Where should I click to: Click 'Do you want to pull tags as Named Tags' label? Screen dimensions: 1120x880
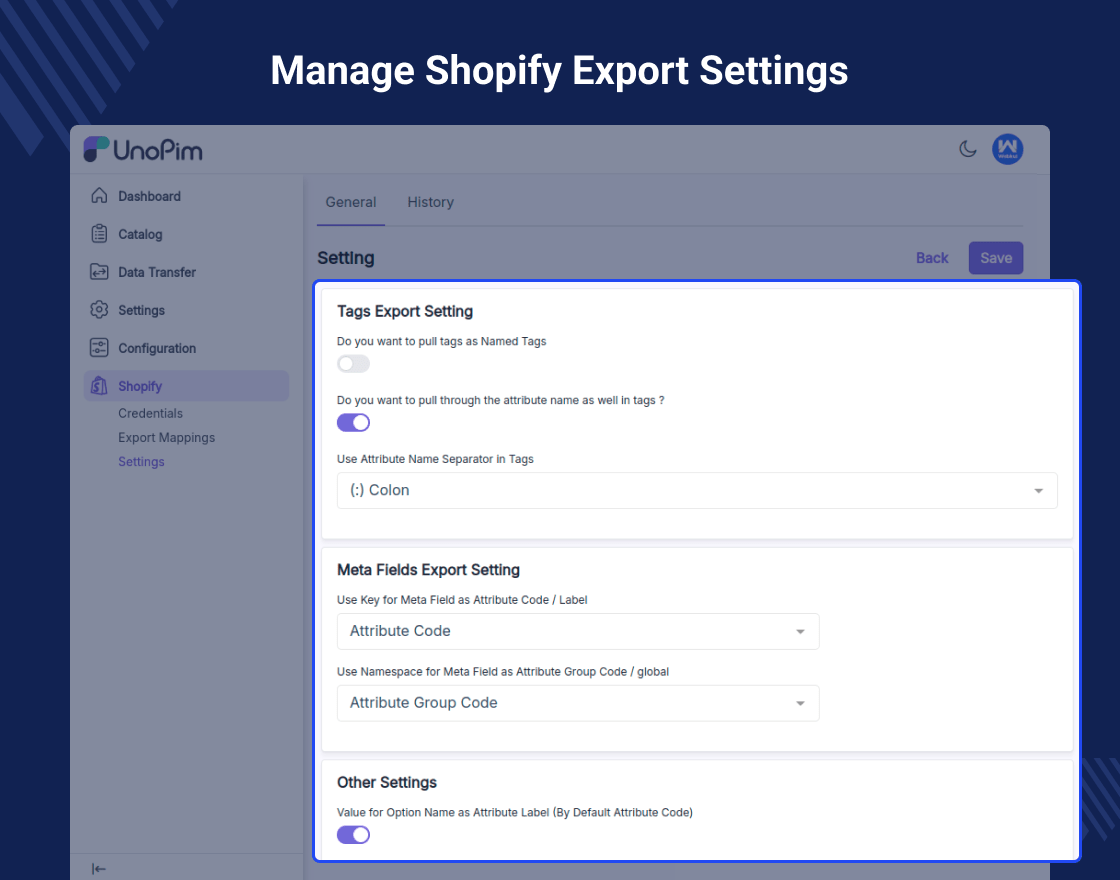click(x=441, y=341)
